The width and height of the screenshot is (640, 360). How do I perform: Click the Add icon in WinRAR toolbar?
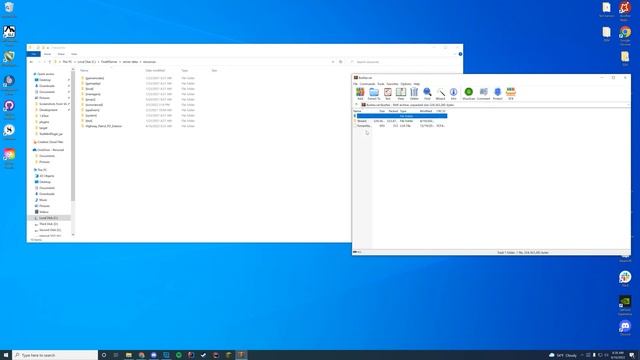(360, 93)
